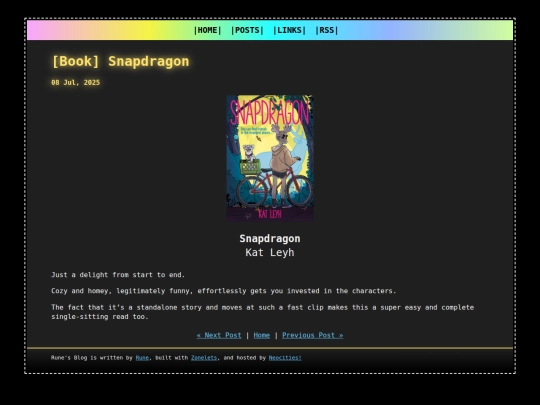The image size is (540, 405).
Task: Click the Kat Leyh author name text
Action: [270, 252]
